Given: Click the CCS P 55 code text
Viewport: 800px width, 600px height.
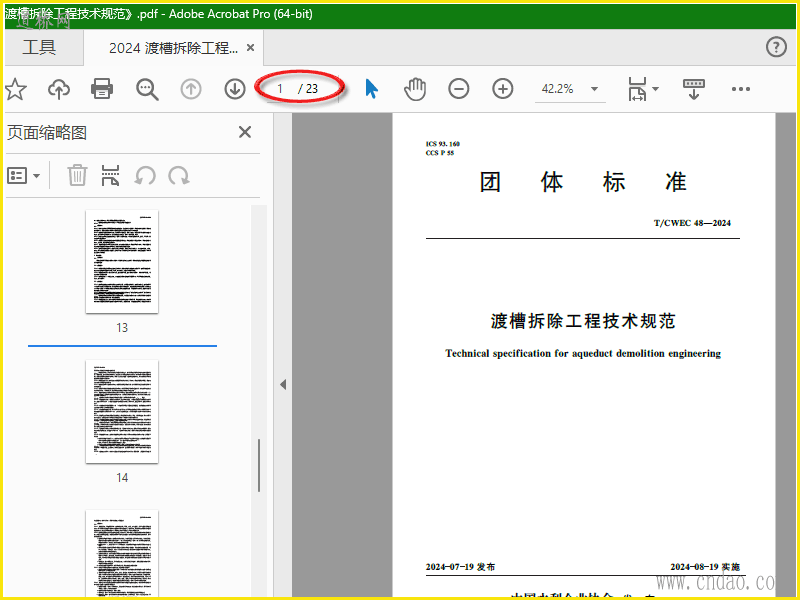Looking at the screenshot, I should pos(440,153).
